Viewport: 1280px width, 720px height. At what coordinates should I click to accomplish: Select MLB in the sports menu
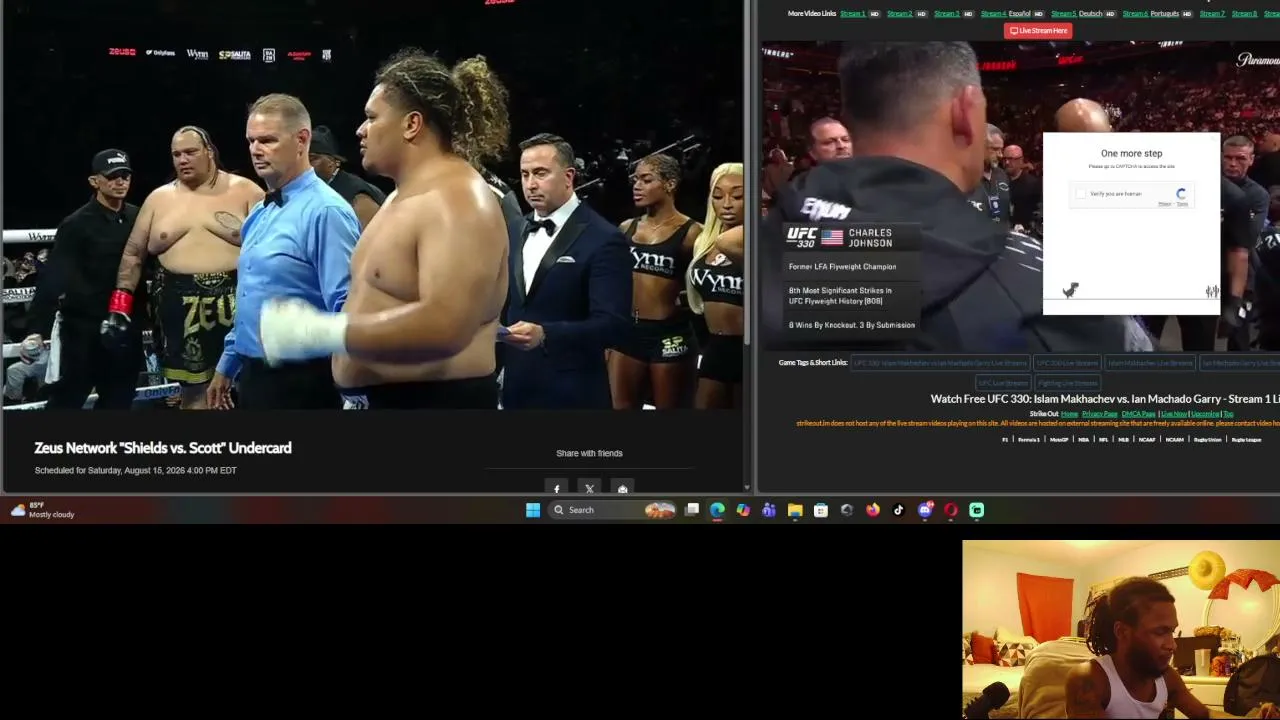pos(1124,440)
